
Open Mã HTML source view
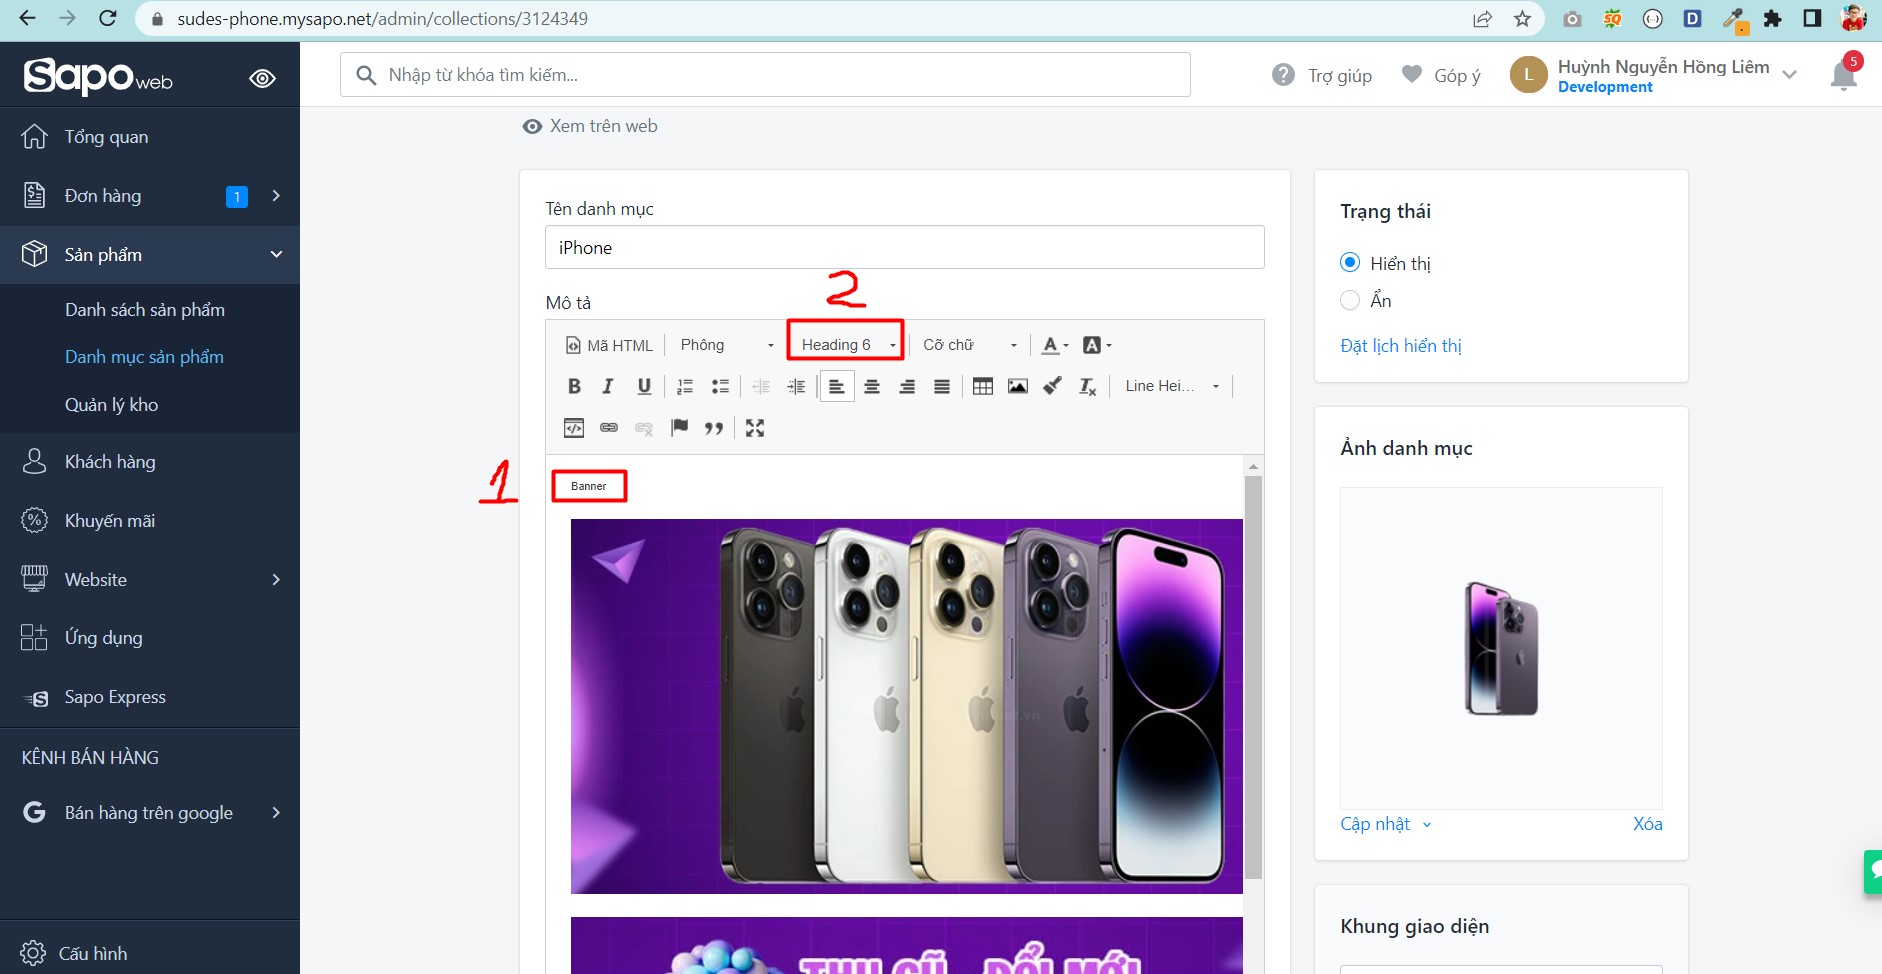click(x=609, y=345)
